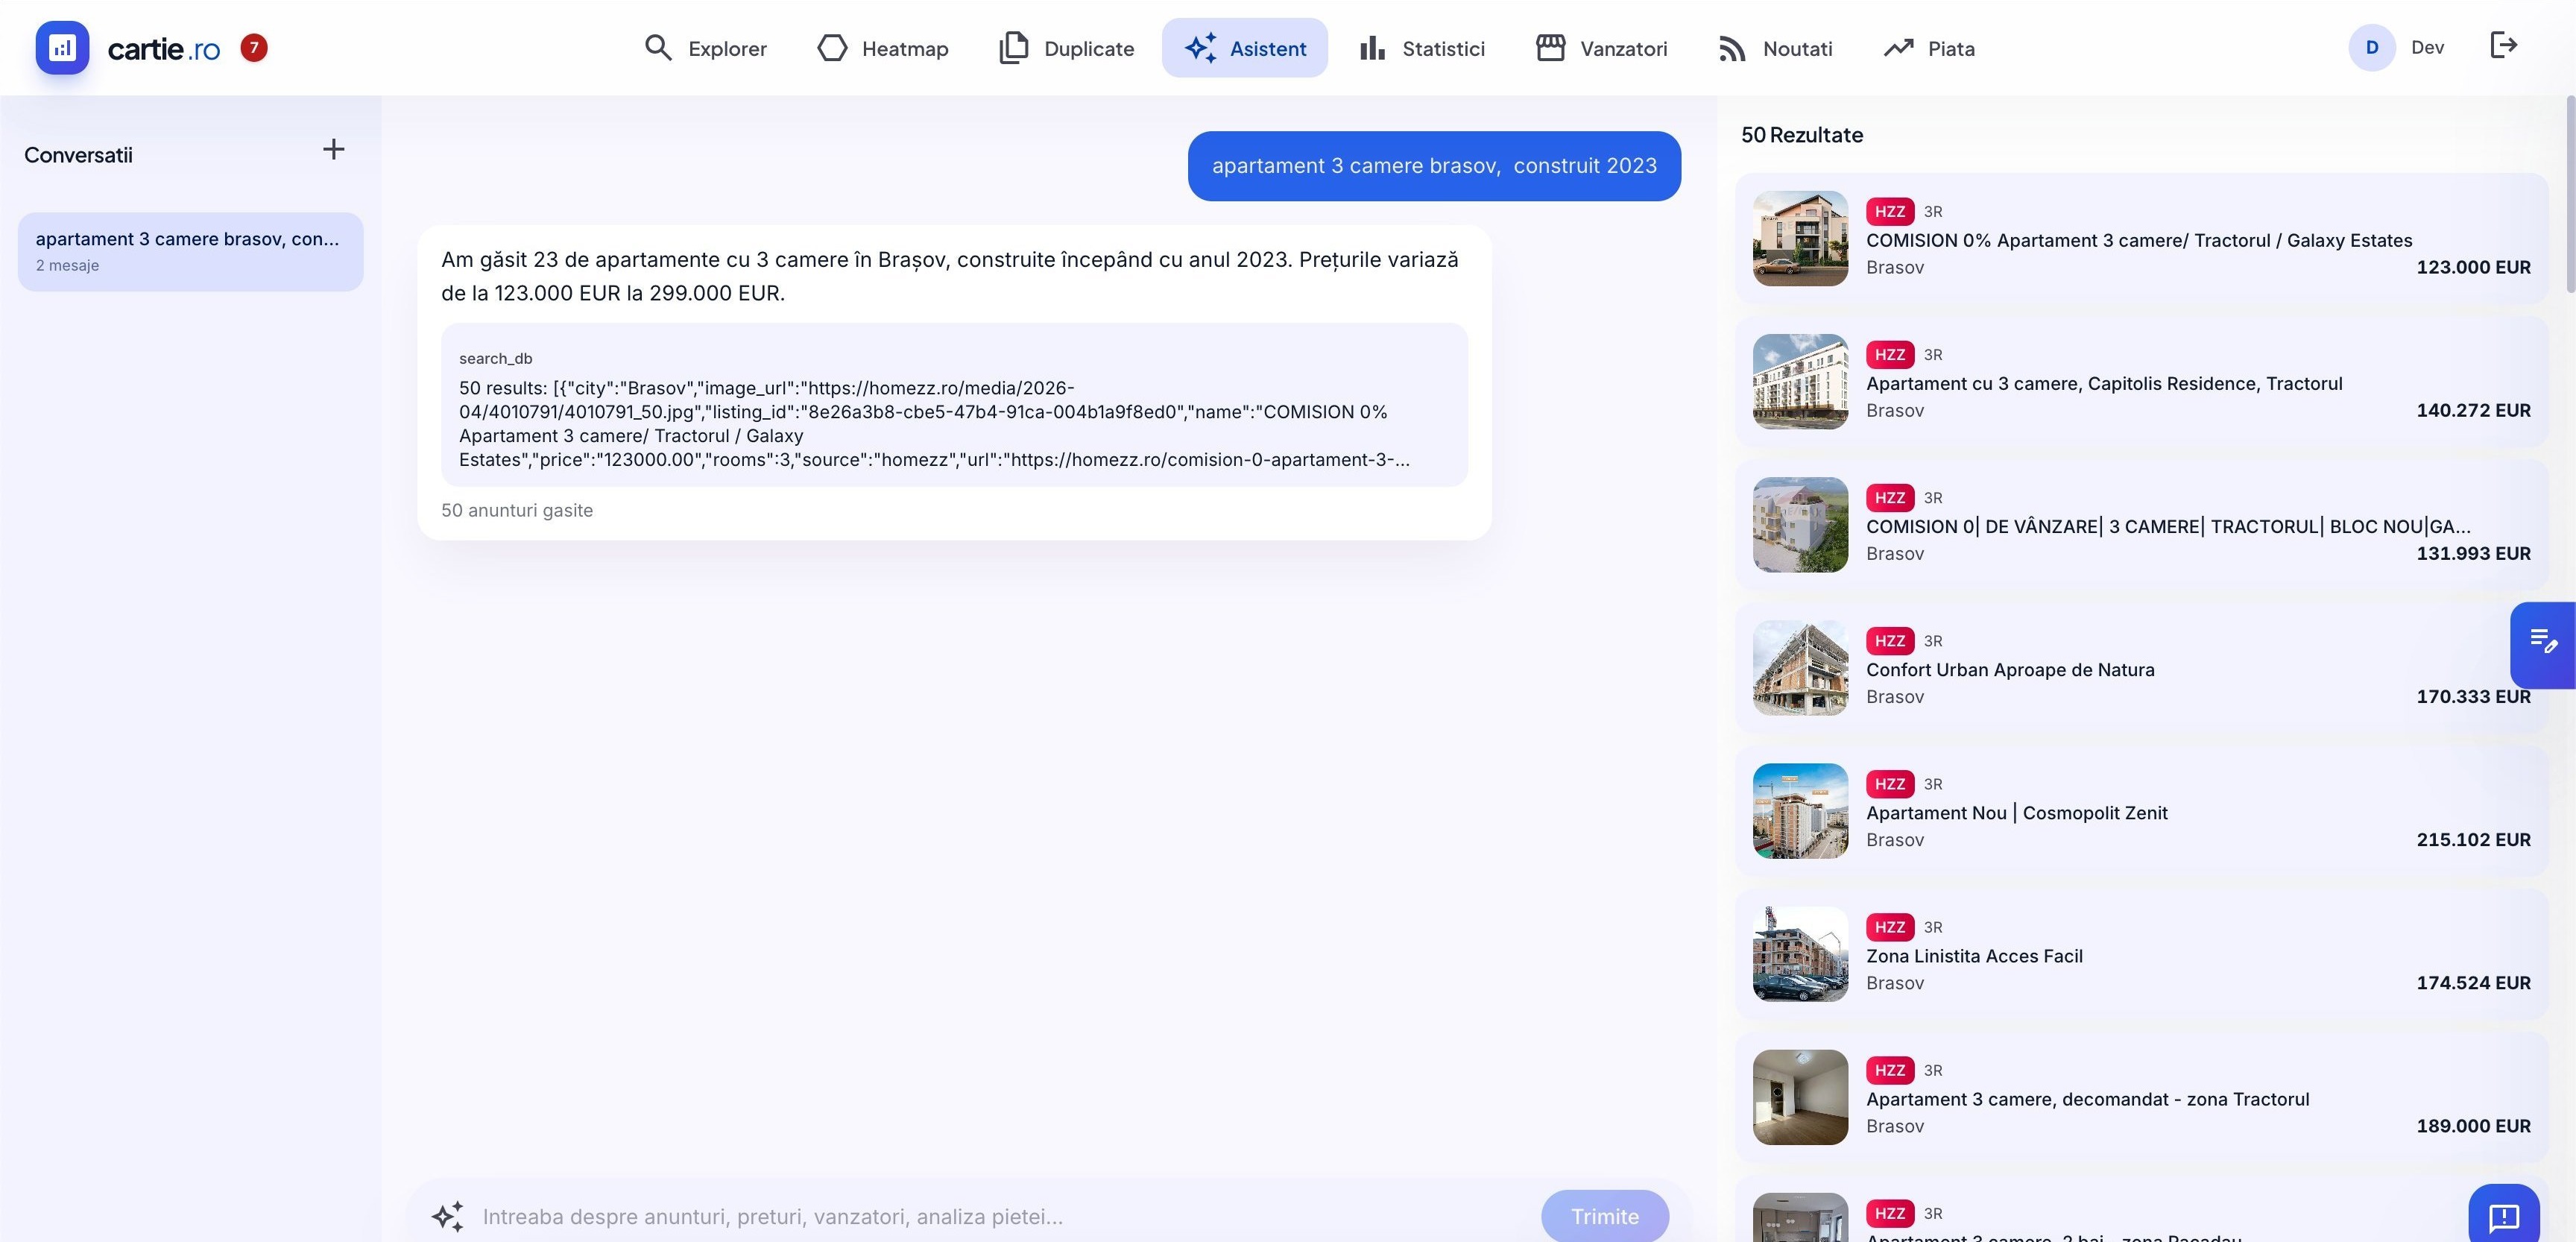This screenshot has width=2576, height=1242.
Task: Go to the Duplicate tab
Action: tap(1066, 48)
